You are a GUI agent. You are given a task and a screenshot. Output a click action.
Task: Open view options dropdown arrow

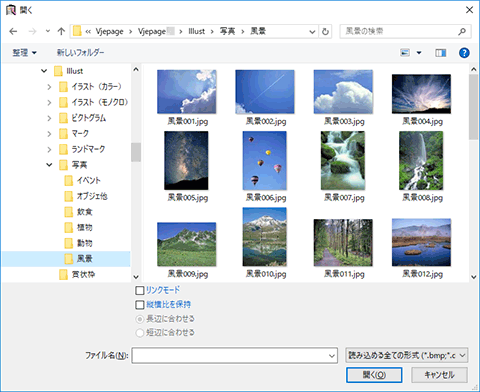(x=419, y=53)
